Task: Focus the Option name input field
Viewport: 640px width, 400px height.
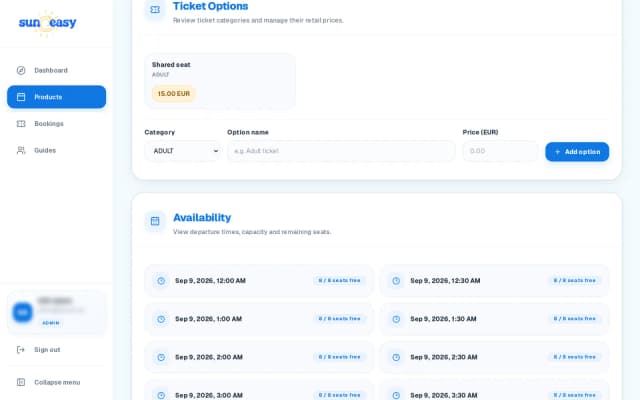Action: [341, 151]
